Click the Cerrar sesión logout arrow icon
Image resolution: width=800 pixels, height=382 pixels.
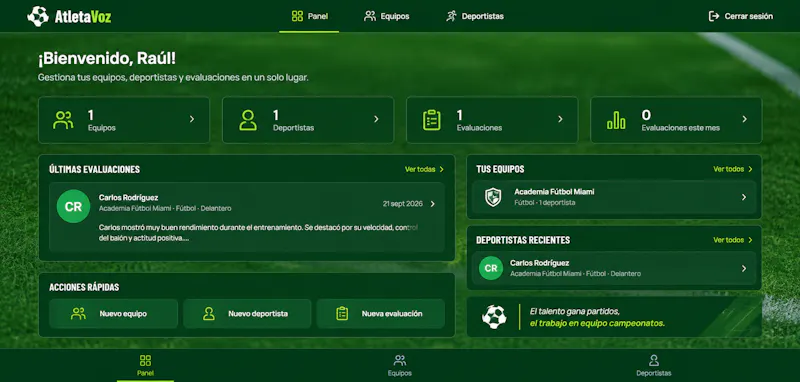point(714,16)
